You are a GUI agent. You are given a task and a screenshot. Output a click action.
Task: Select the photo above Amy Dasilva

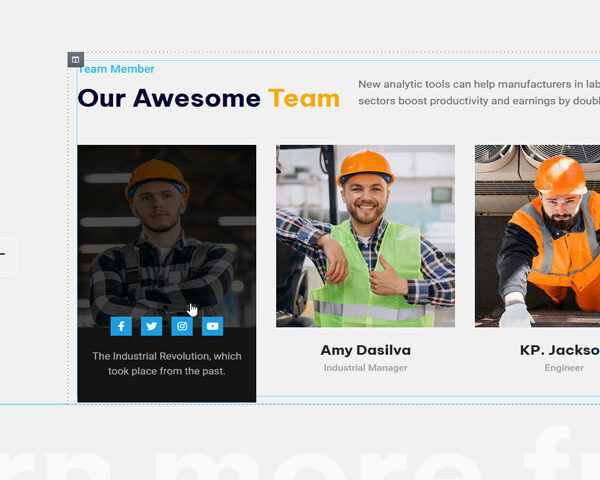(365, 236)
